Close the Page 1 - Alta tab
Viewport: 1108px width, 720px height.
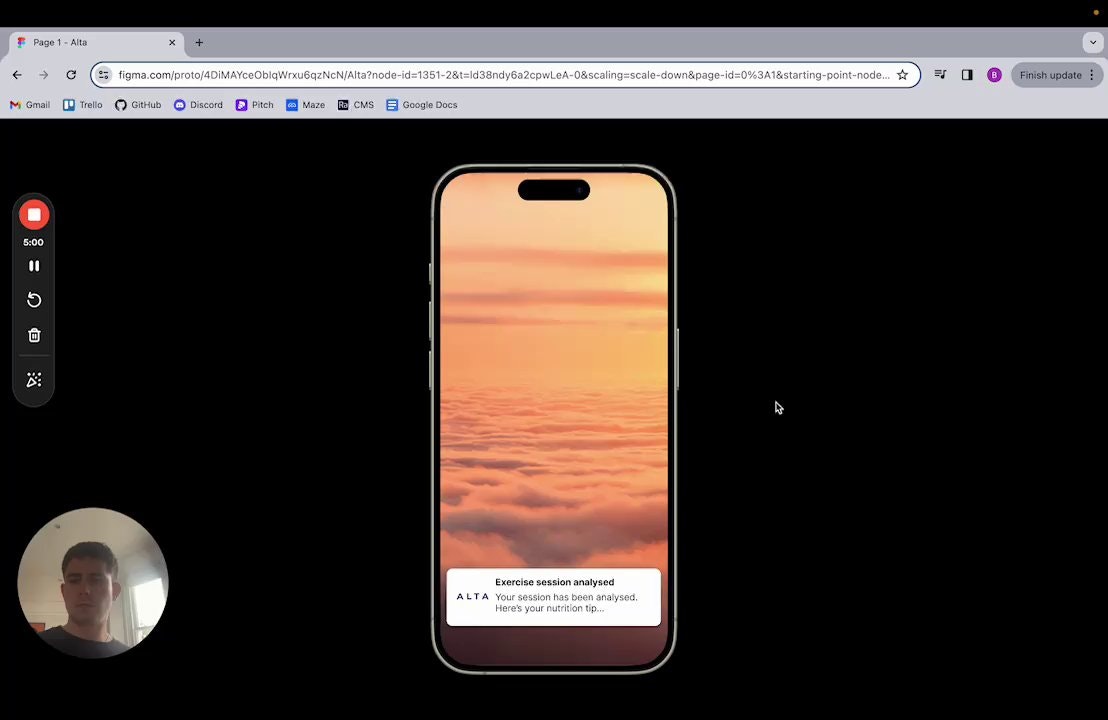172,42
